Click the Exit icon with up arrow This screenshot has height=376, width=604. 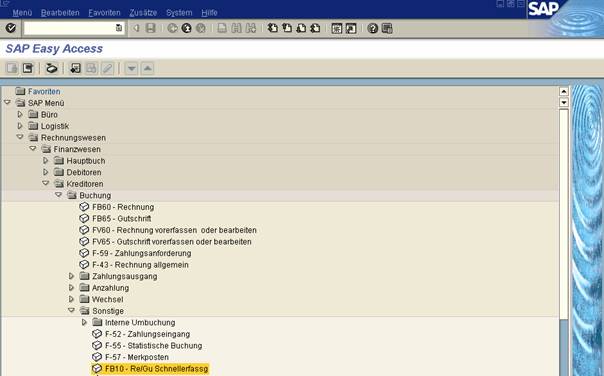coord(186,28)
